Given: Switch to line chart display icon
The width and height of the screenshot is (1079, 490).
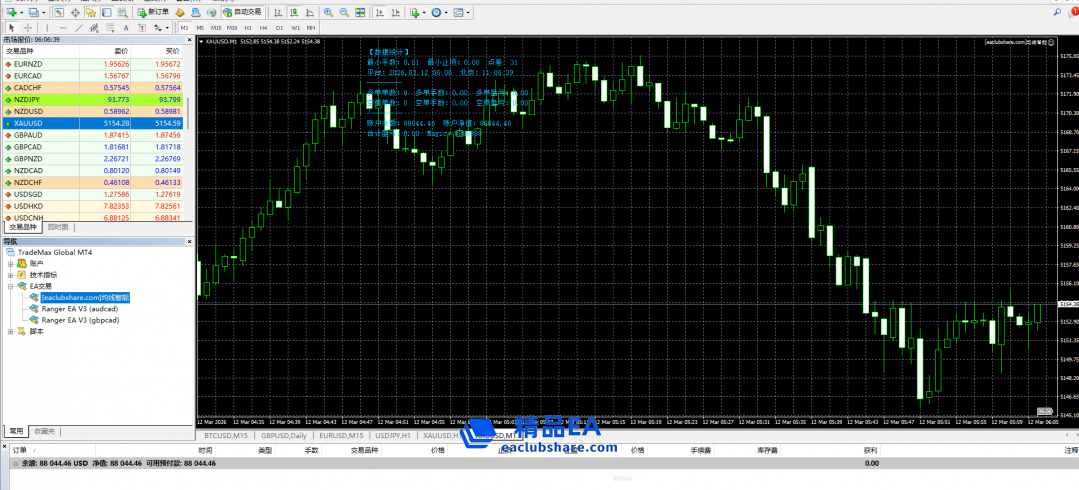Looking at the screenshot, I should click(310, 12).
